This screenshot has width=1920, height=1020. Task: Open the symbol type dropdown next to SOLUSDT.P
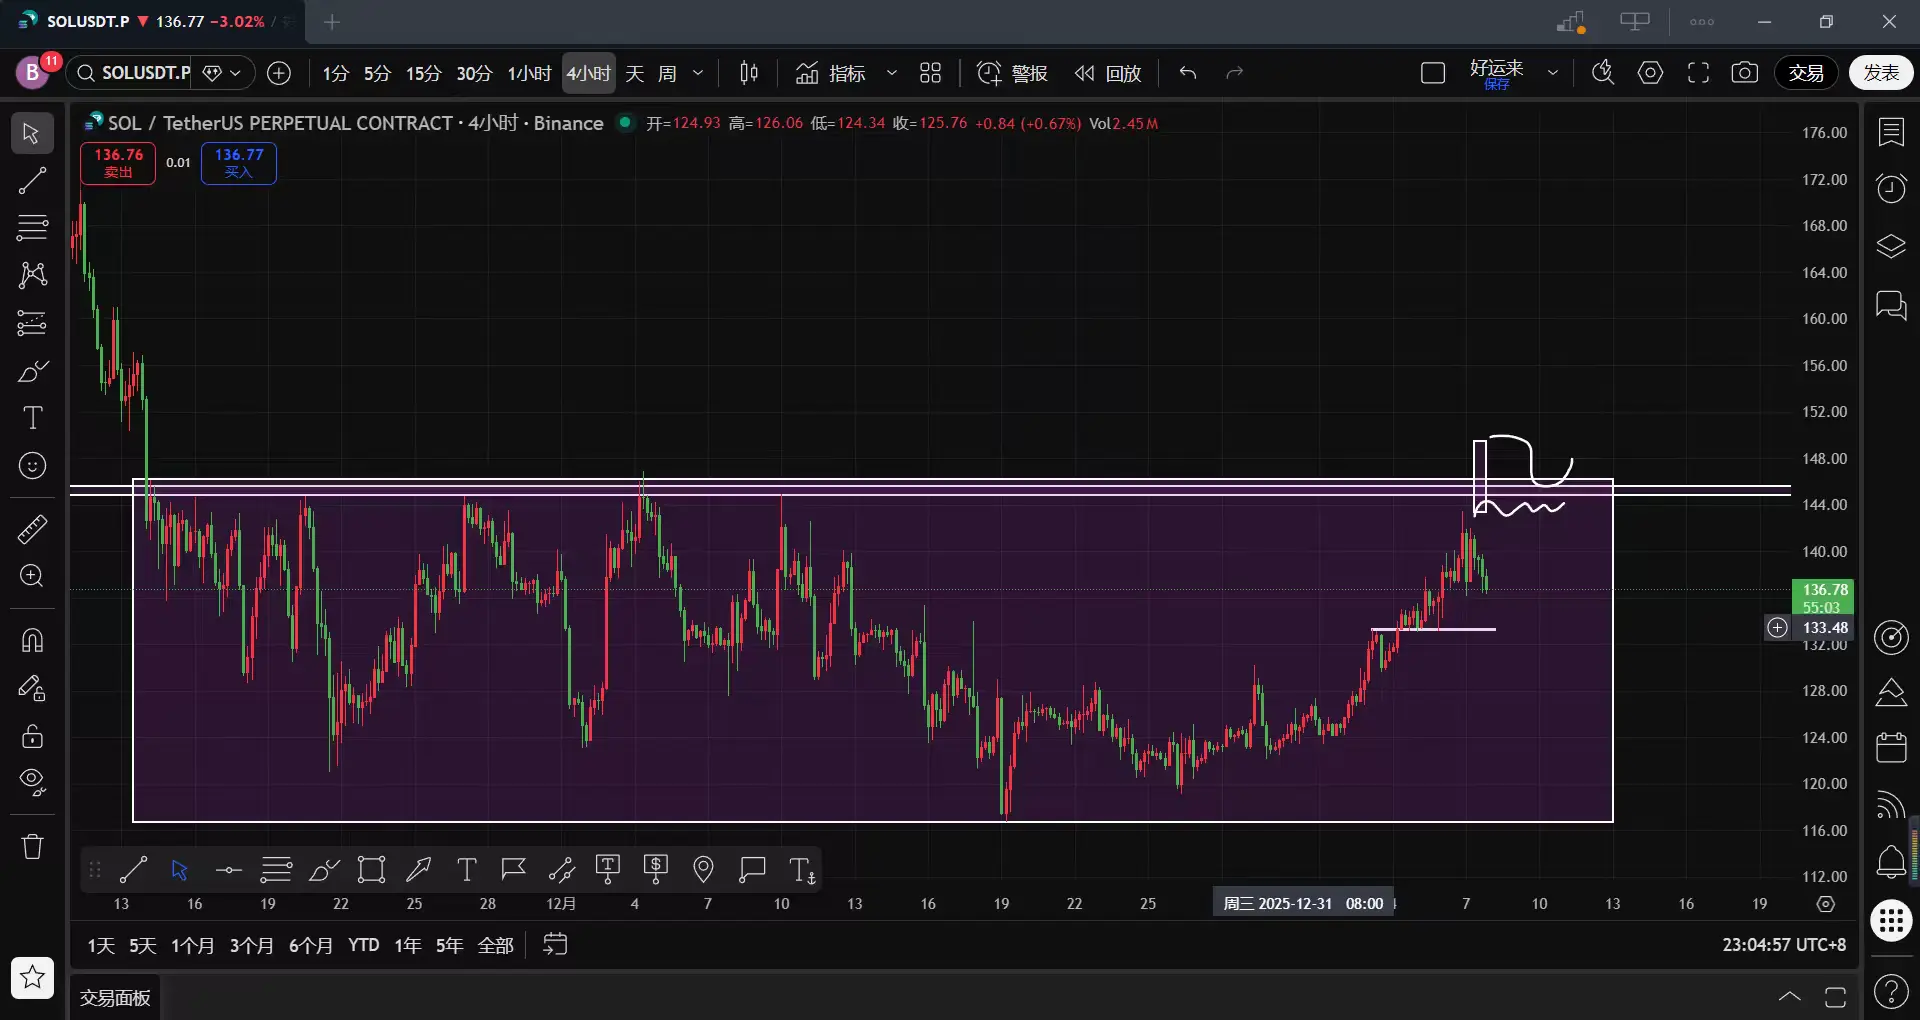(222, 73)
